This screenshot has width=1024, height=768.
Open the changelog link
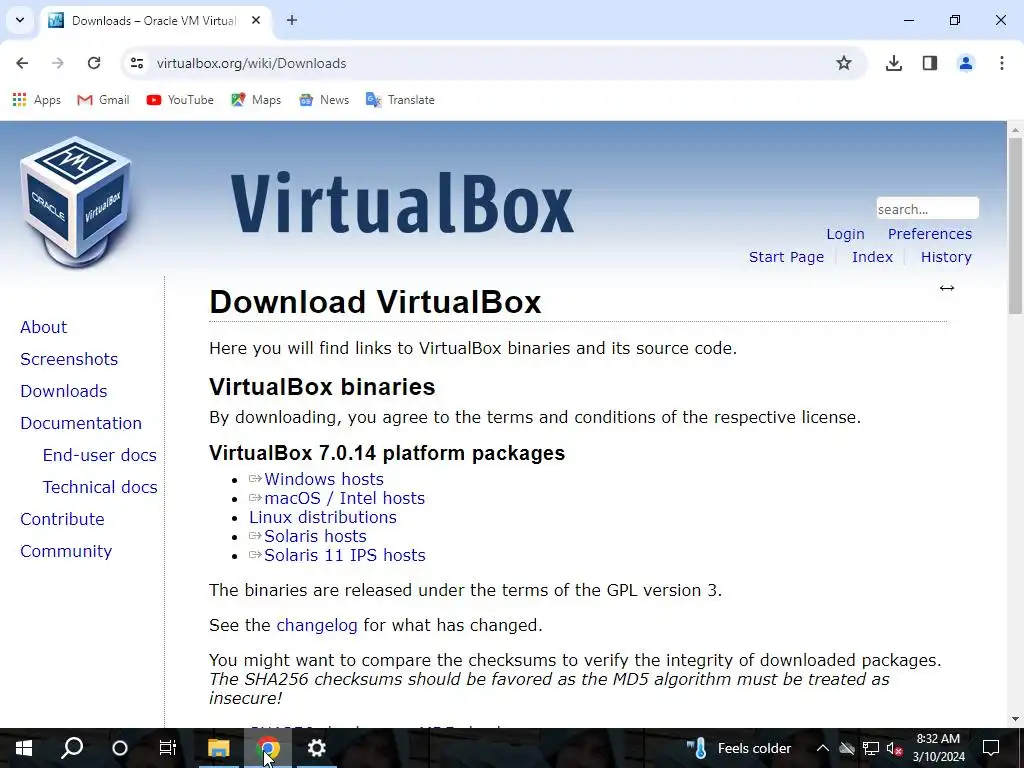tap(317, 626)
